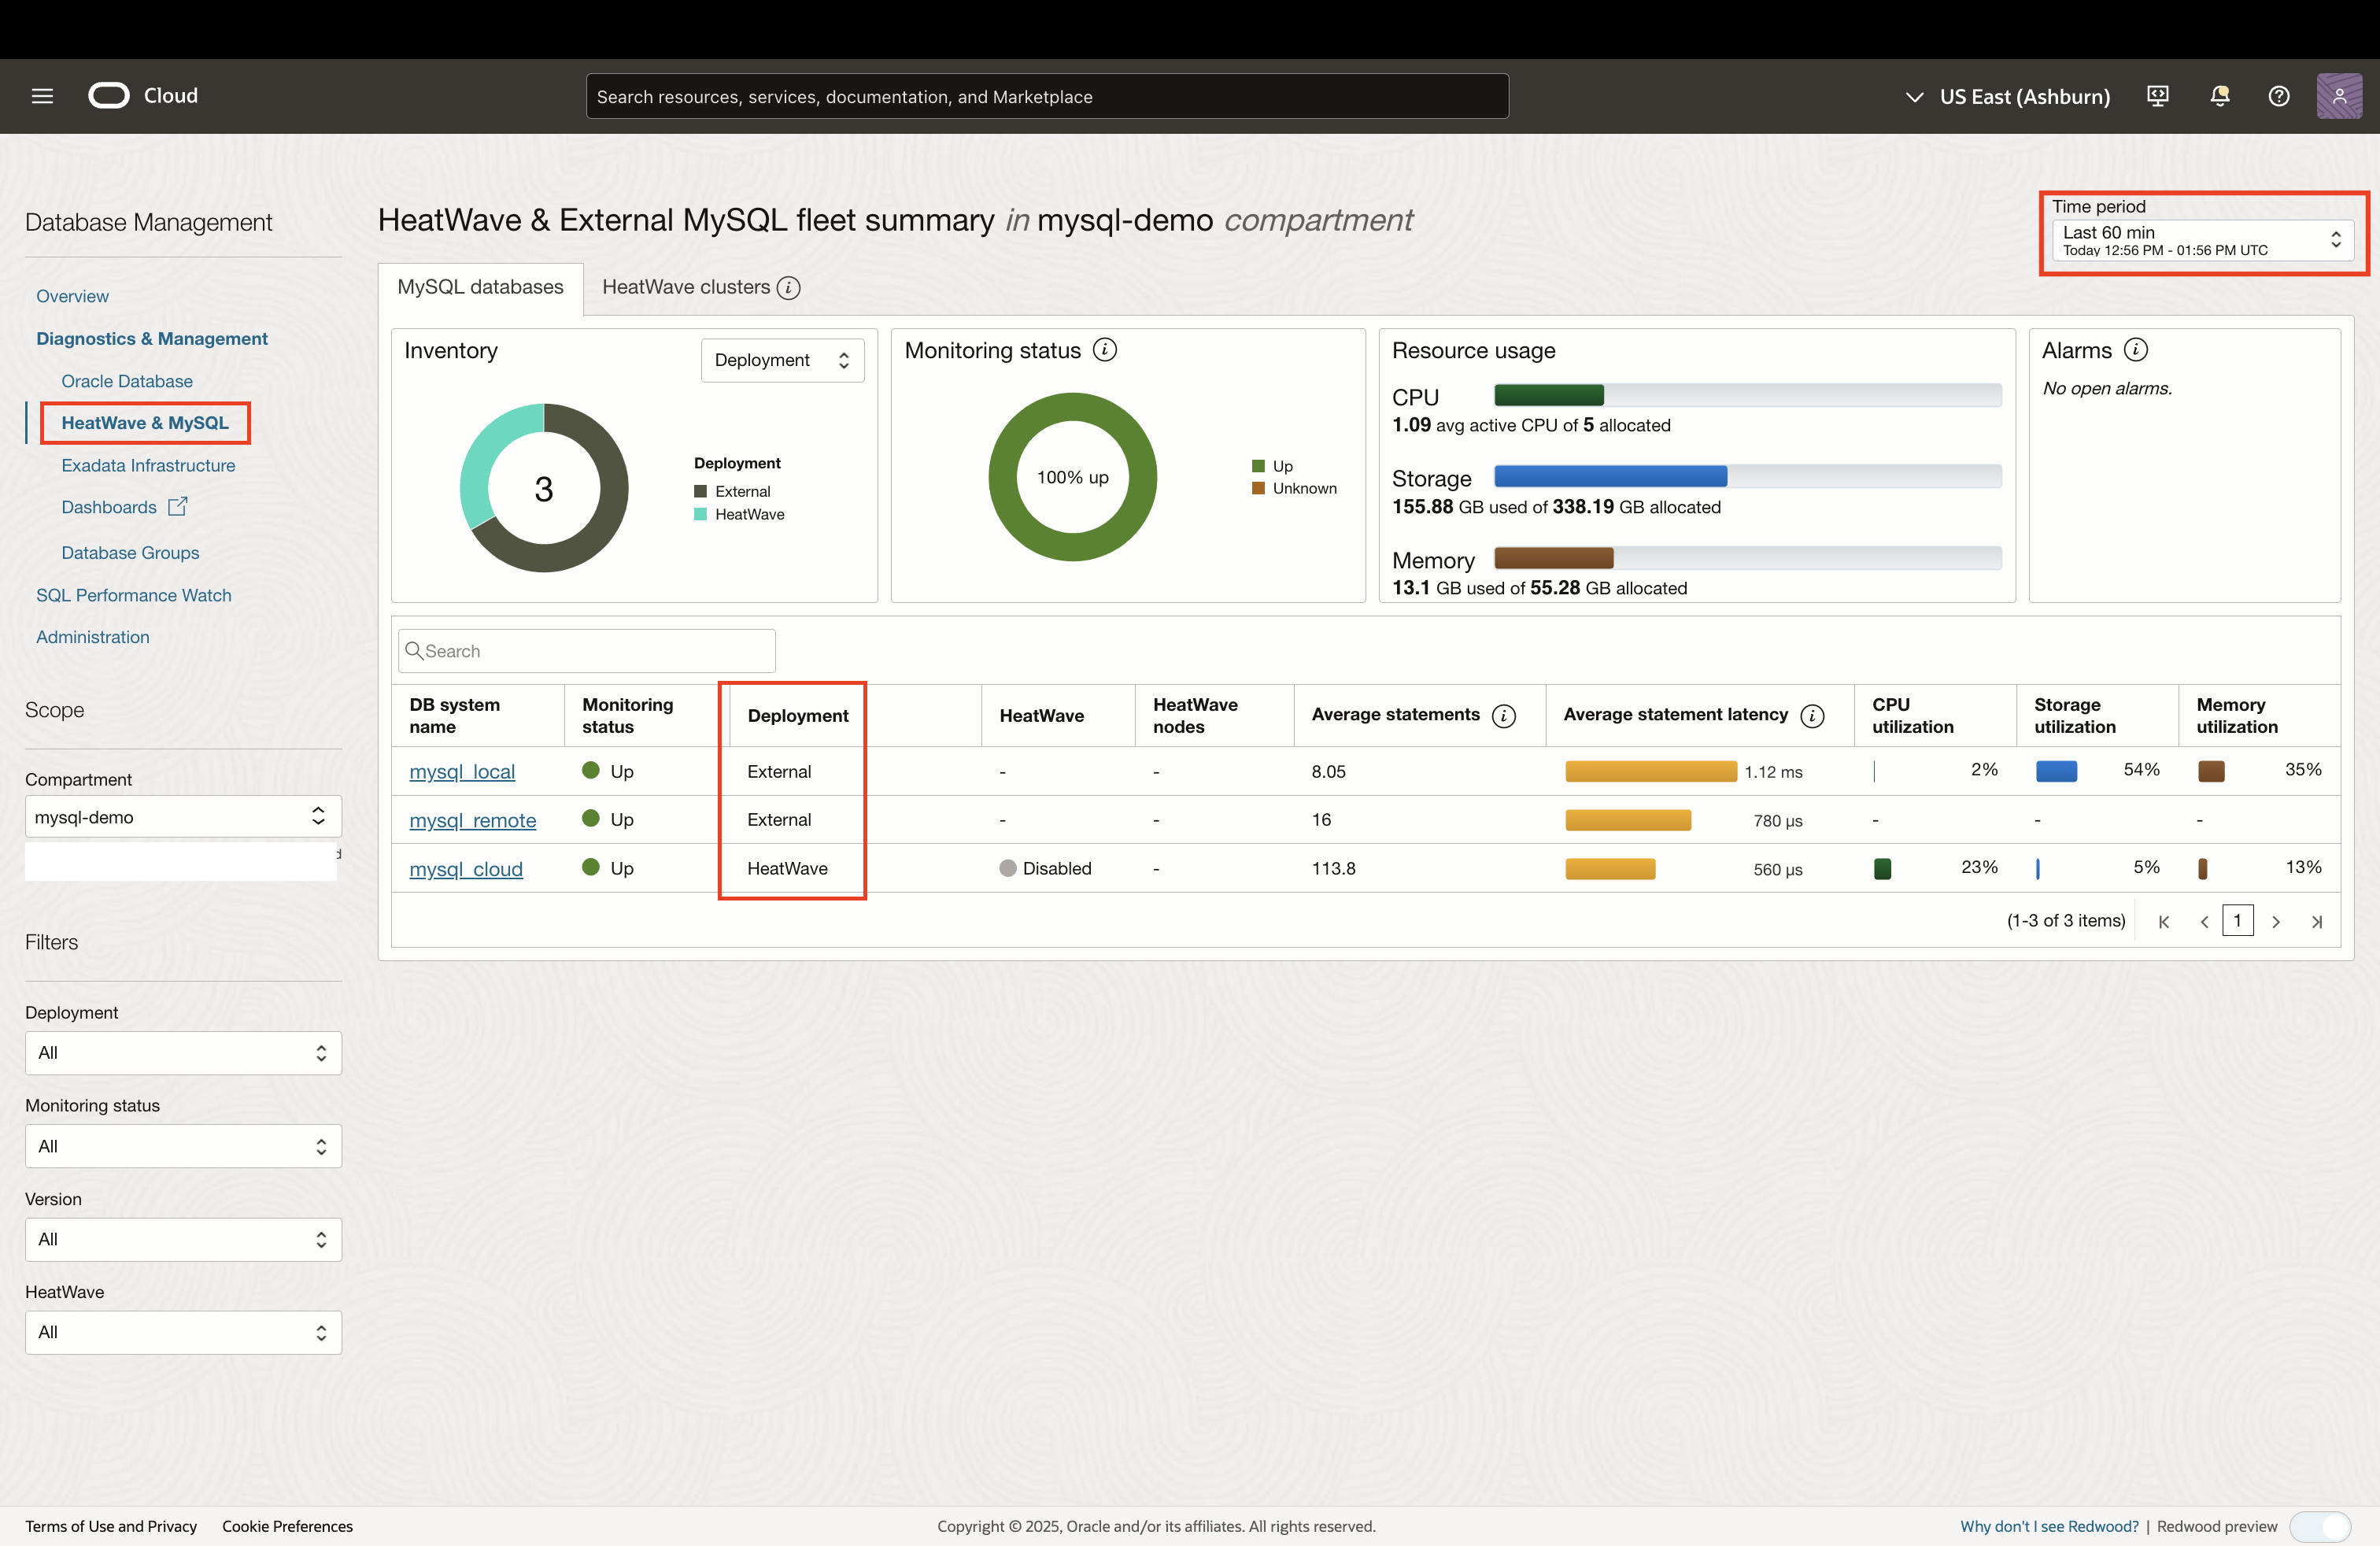Open the hamburger navigation menu

[42, 96]
